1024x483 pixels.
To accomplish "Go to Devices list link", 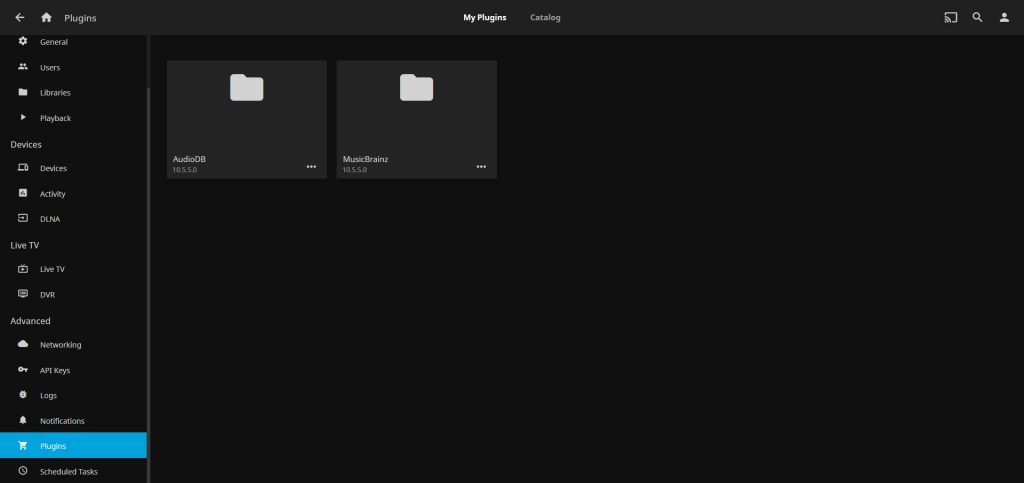I will coord(73,168).
